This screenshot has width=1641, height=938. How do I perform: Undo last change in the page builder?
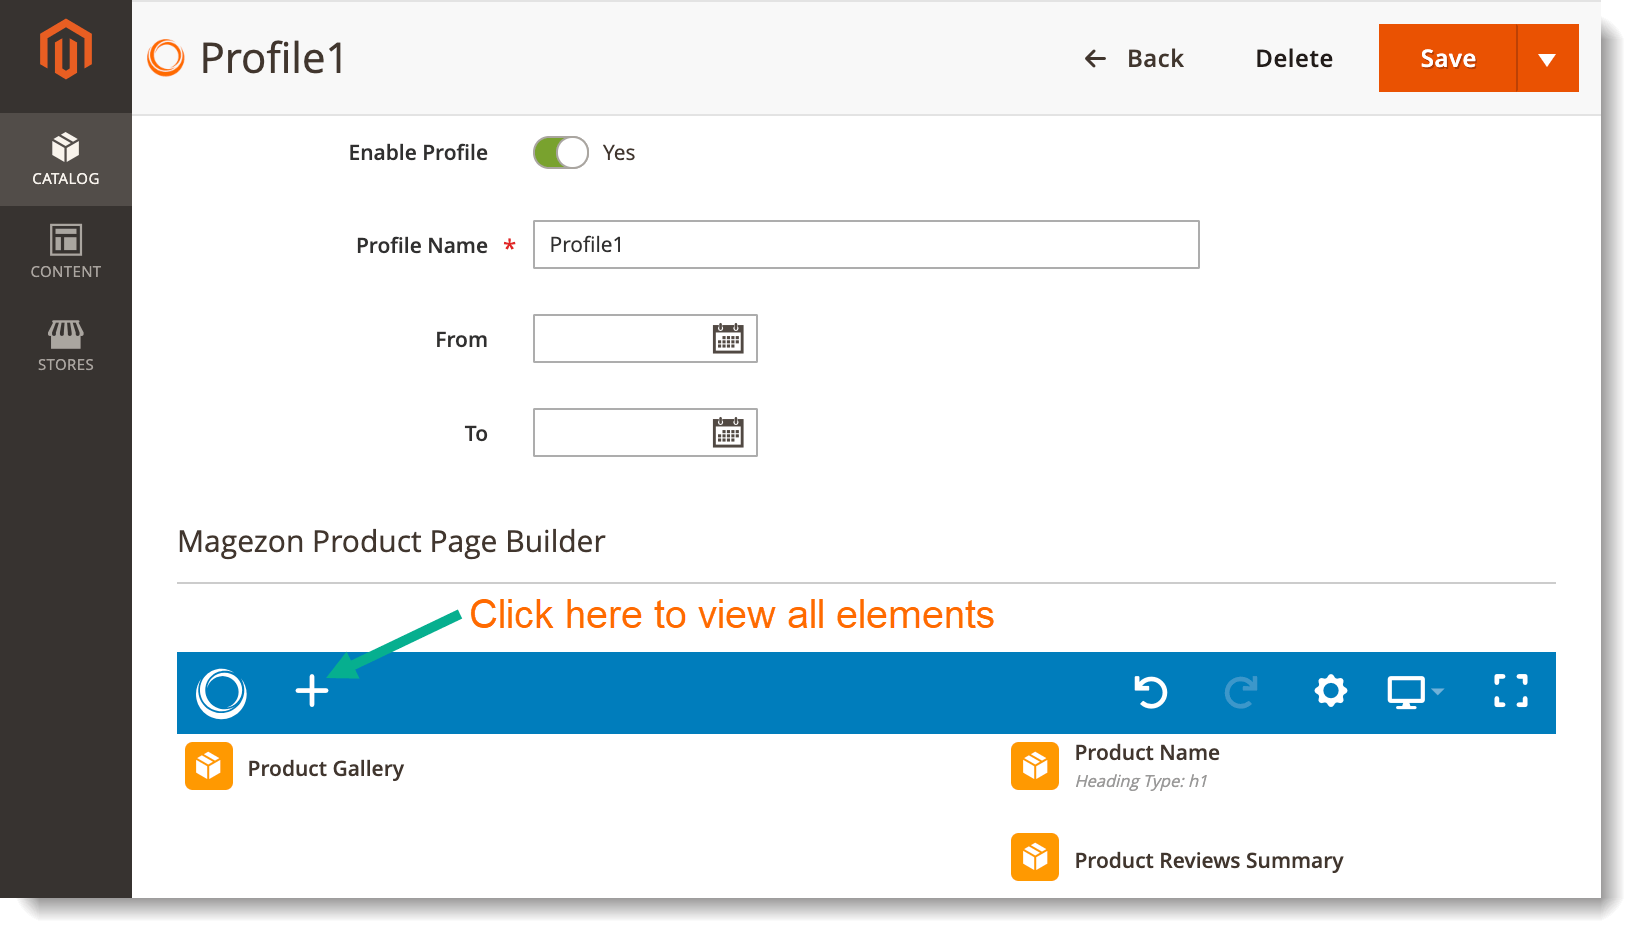pyautogui.click(x=1151, y=691)
